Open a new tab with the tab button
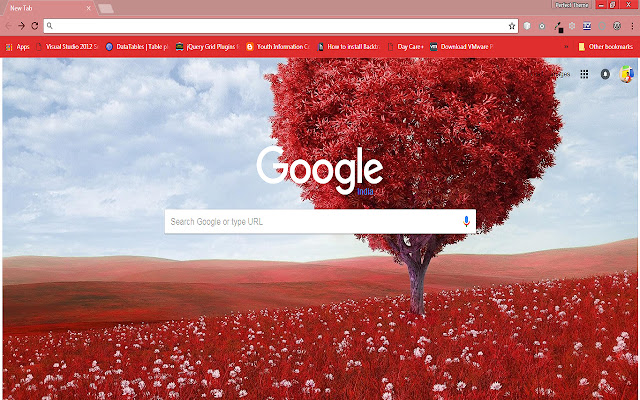The image size is (640, 400). click(x=106, y=8)
